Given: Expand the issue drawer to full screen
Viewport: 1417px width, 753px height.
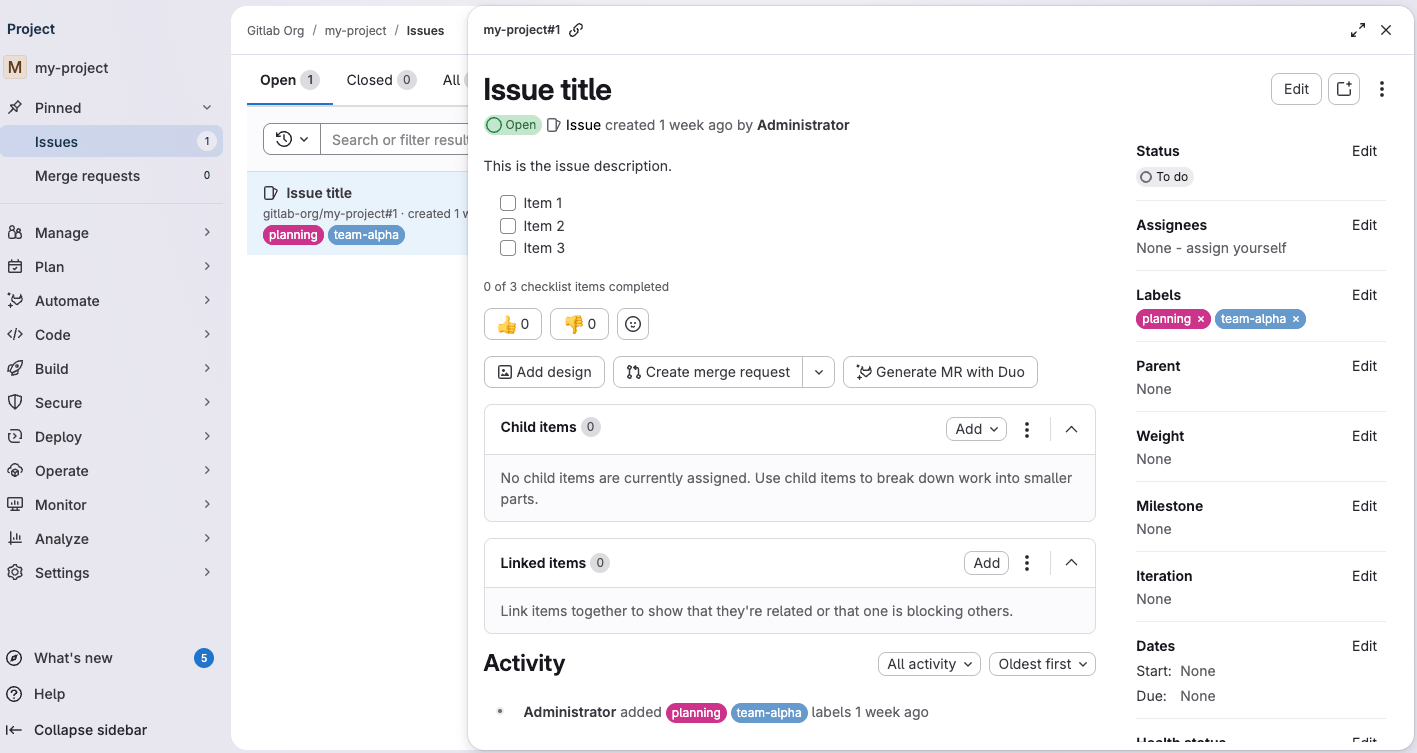Looking at the screenshot, I should 1357,30.
